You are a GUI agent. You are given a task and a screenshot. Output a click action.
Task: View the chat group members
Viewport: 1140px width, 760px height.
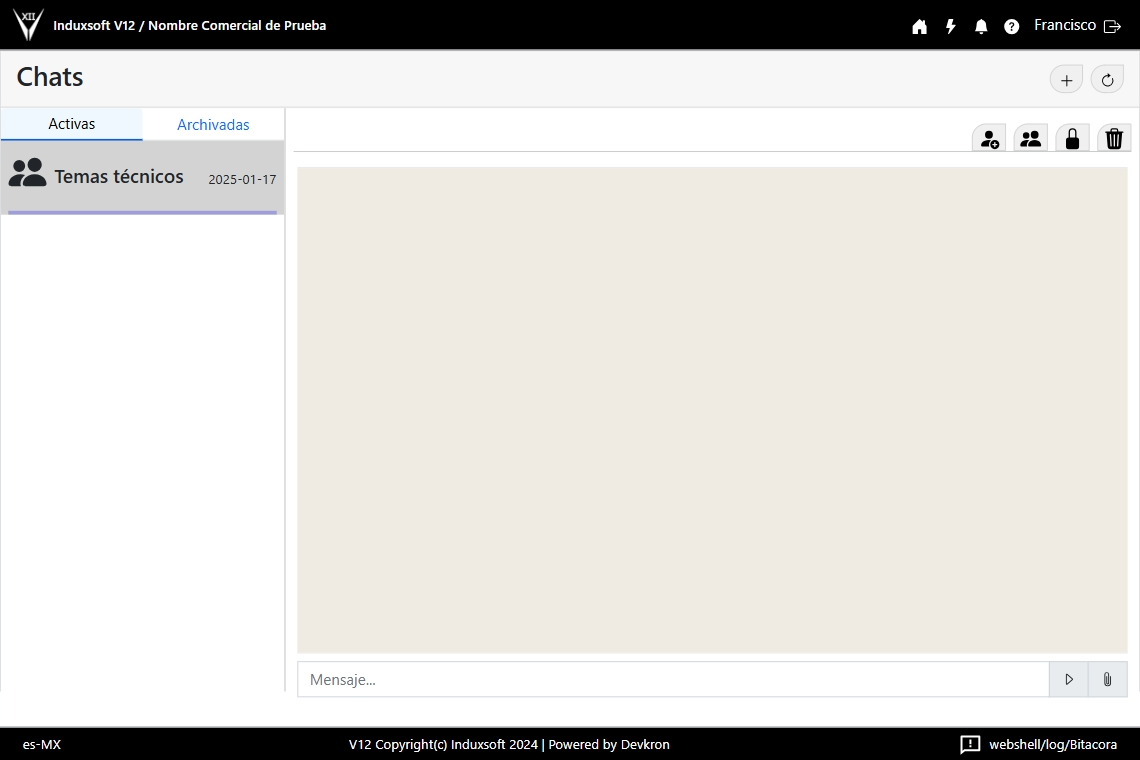click(x=1030, y=139)
